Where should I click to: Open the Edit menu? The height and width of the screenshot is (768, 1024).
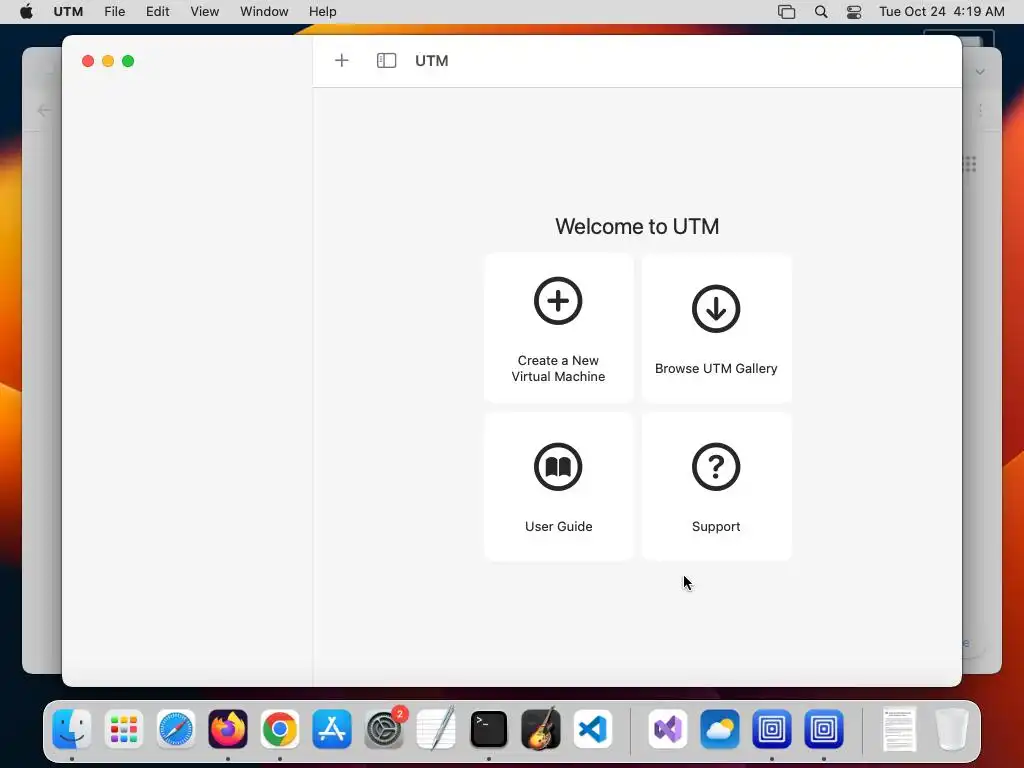click(x=157, y=12)
